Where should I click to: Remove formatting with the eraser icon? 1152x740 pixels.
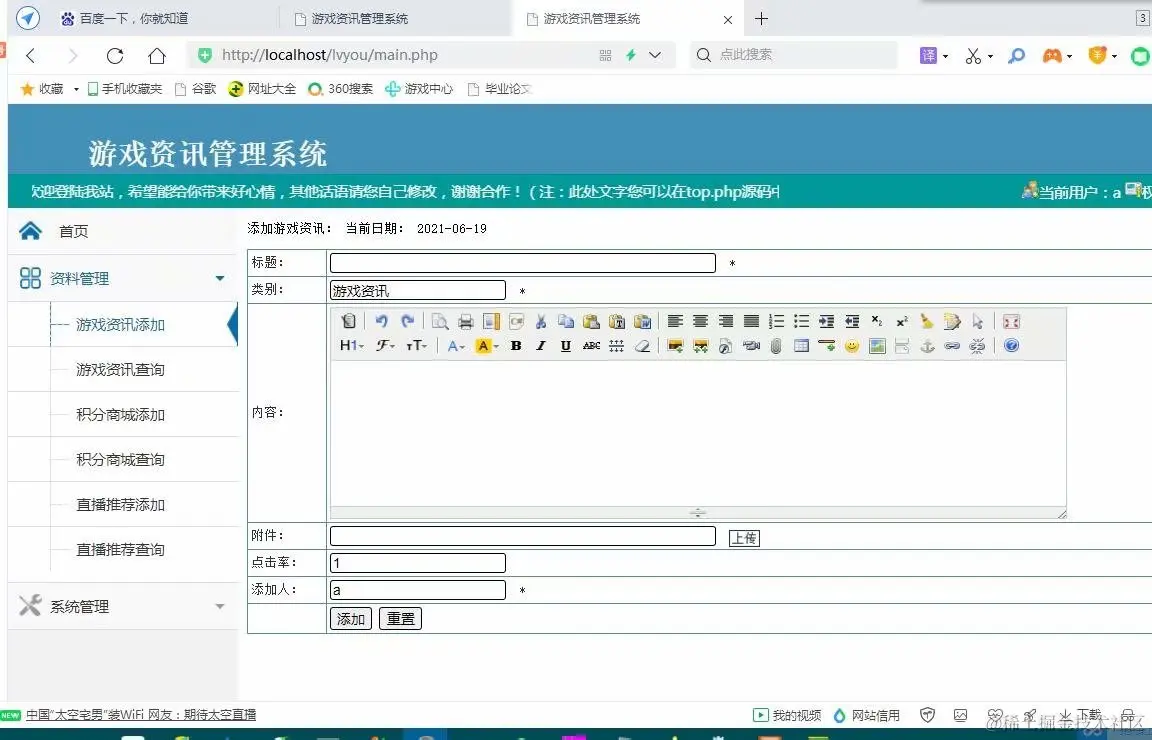pyautogui.click(x=642, y=345)
